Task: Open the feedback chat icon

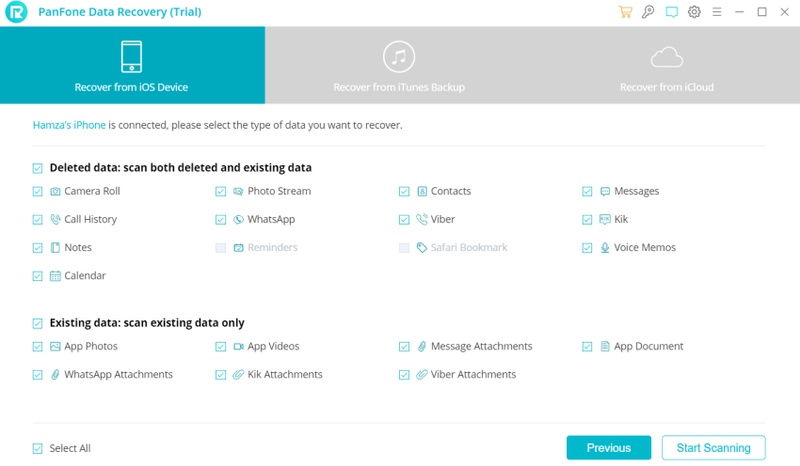Action: click(671, 12)
